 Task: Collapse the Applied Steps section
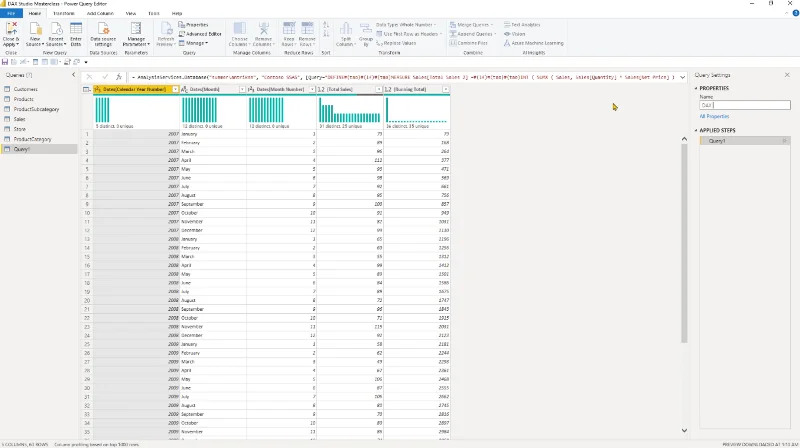pyautogui.click(x=696, y=131)
